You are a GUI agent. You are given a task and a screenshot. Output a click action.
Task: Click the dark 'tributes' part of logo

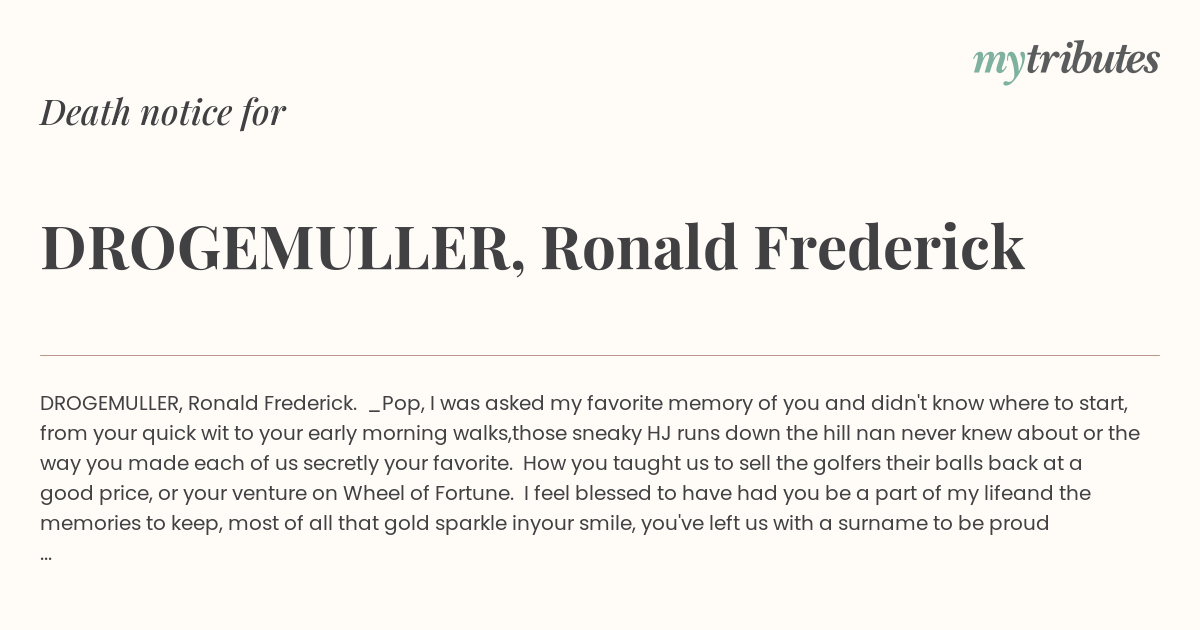point(1092,59)
